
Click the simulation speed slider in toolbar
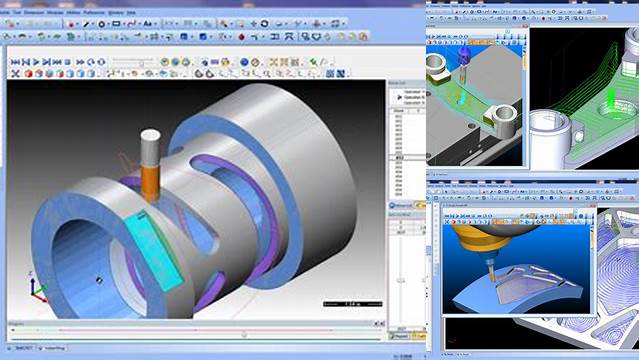(x=134, y=62)
